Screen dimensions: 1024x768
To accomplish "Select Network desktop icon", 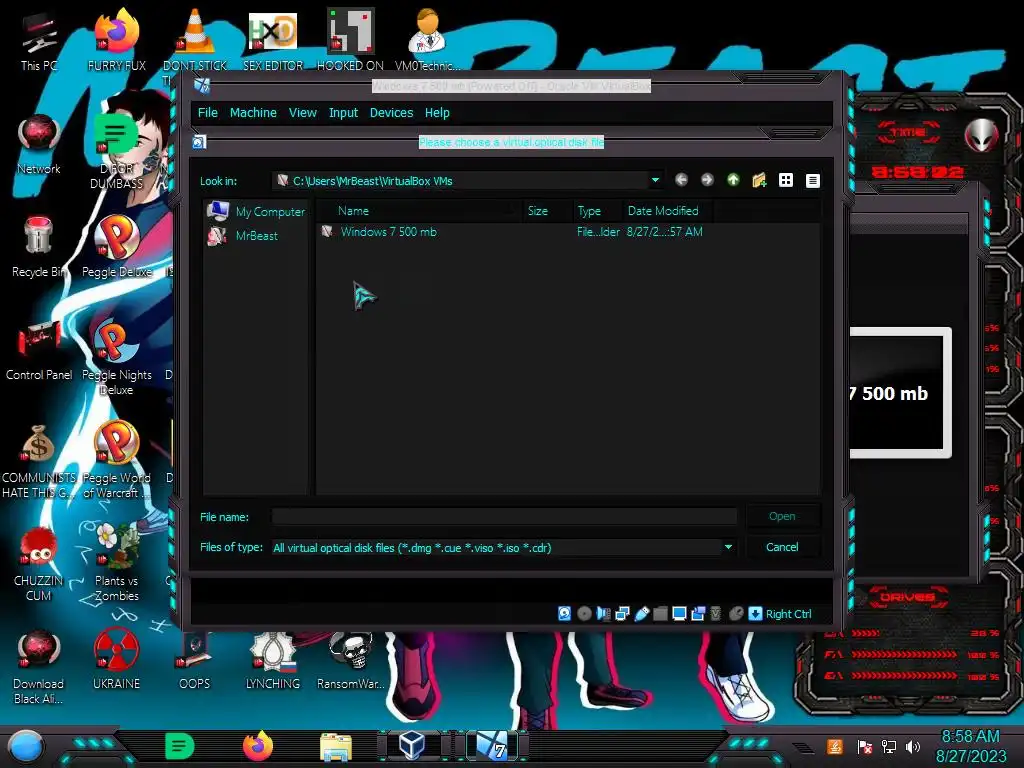I will (39, 144).
